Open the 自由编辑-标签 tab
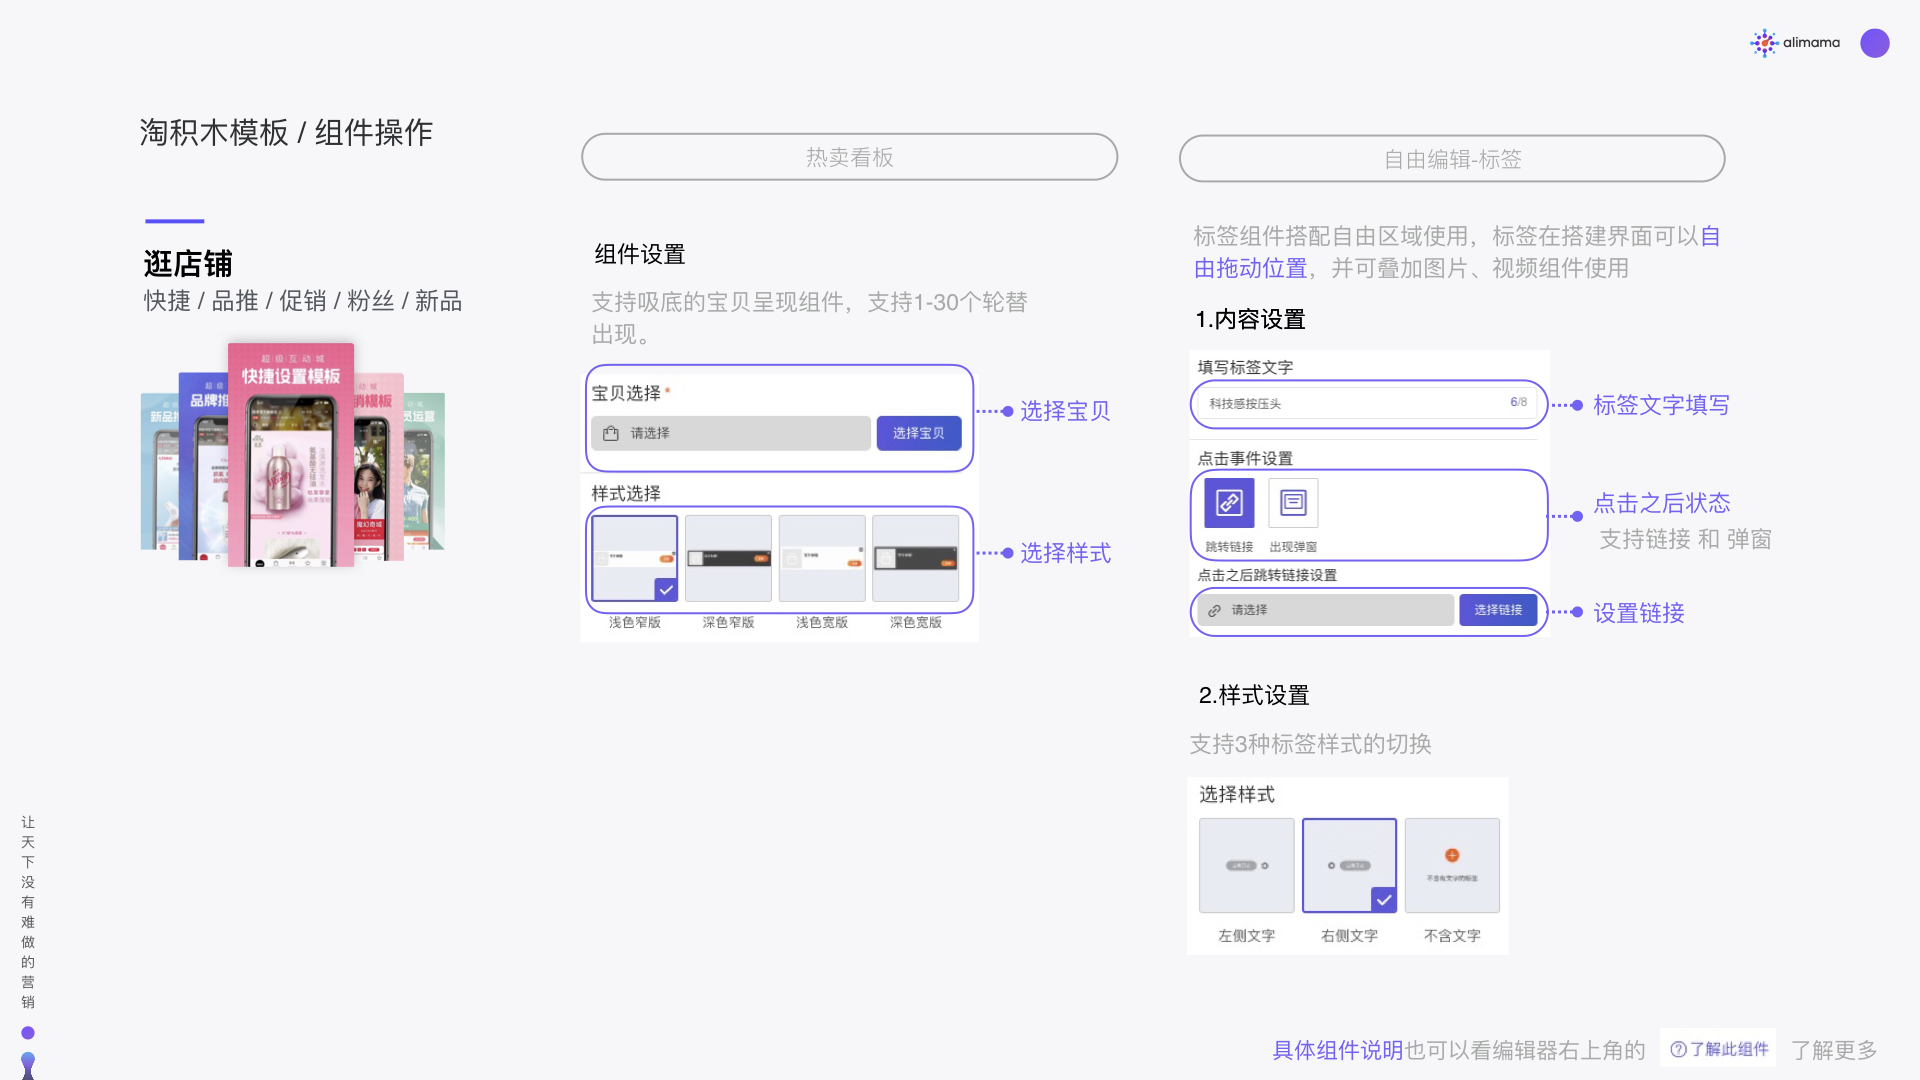The image size is (1920, 1080). (1452, 159)
